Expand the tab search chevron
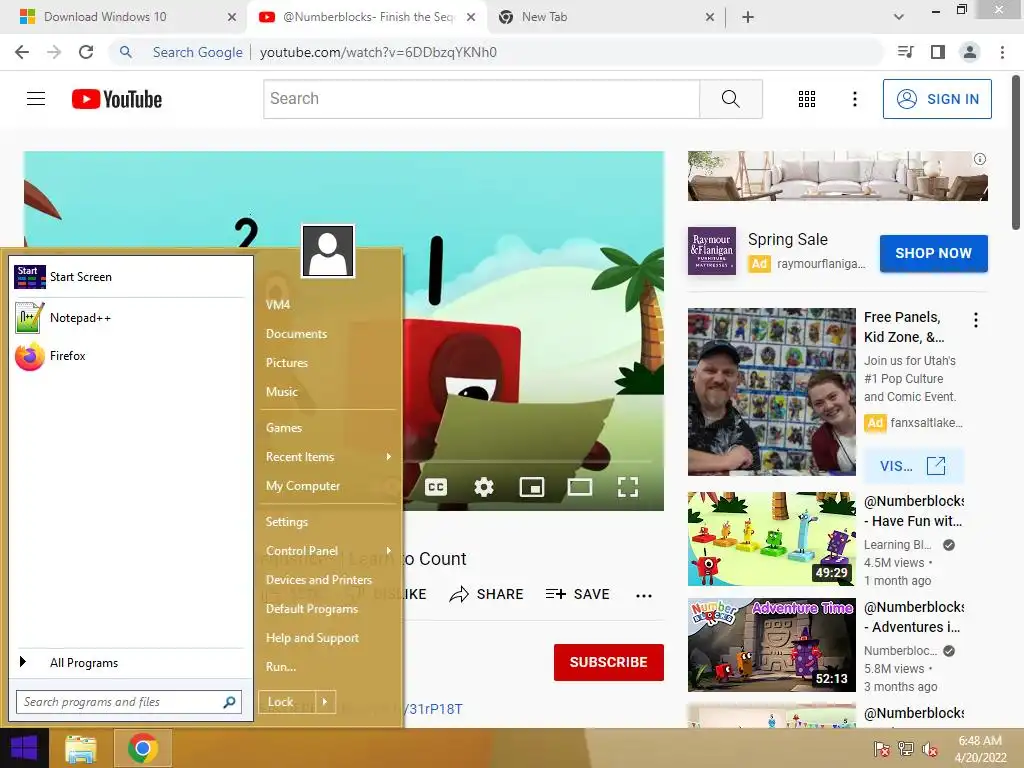 point(899,17)
